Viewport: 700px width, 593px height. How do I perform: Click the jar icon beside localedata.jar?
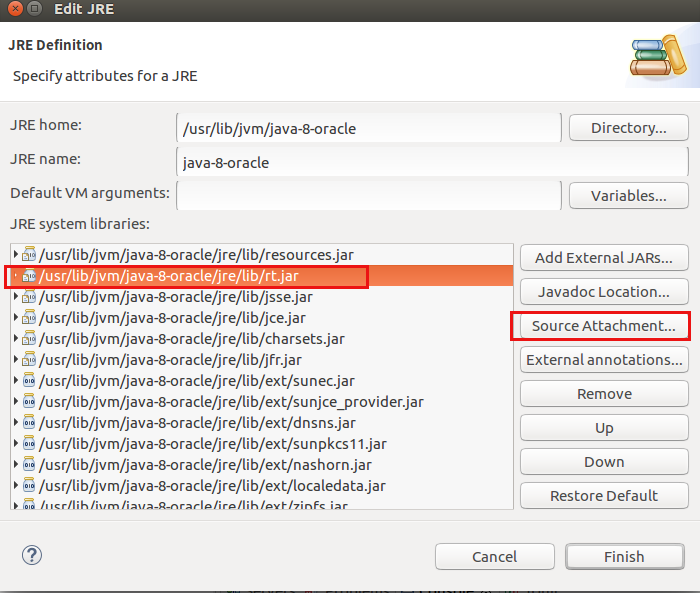pos(29,485)
